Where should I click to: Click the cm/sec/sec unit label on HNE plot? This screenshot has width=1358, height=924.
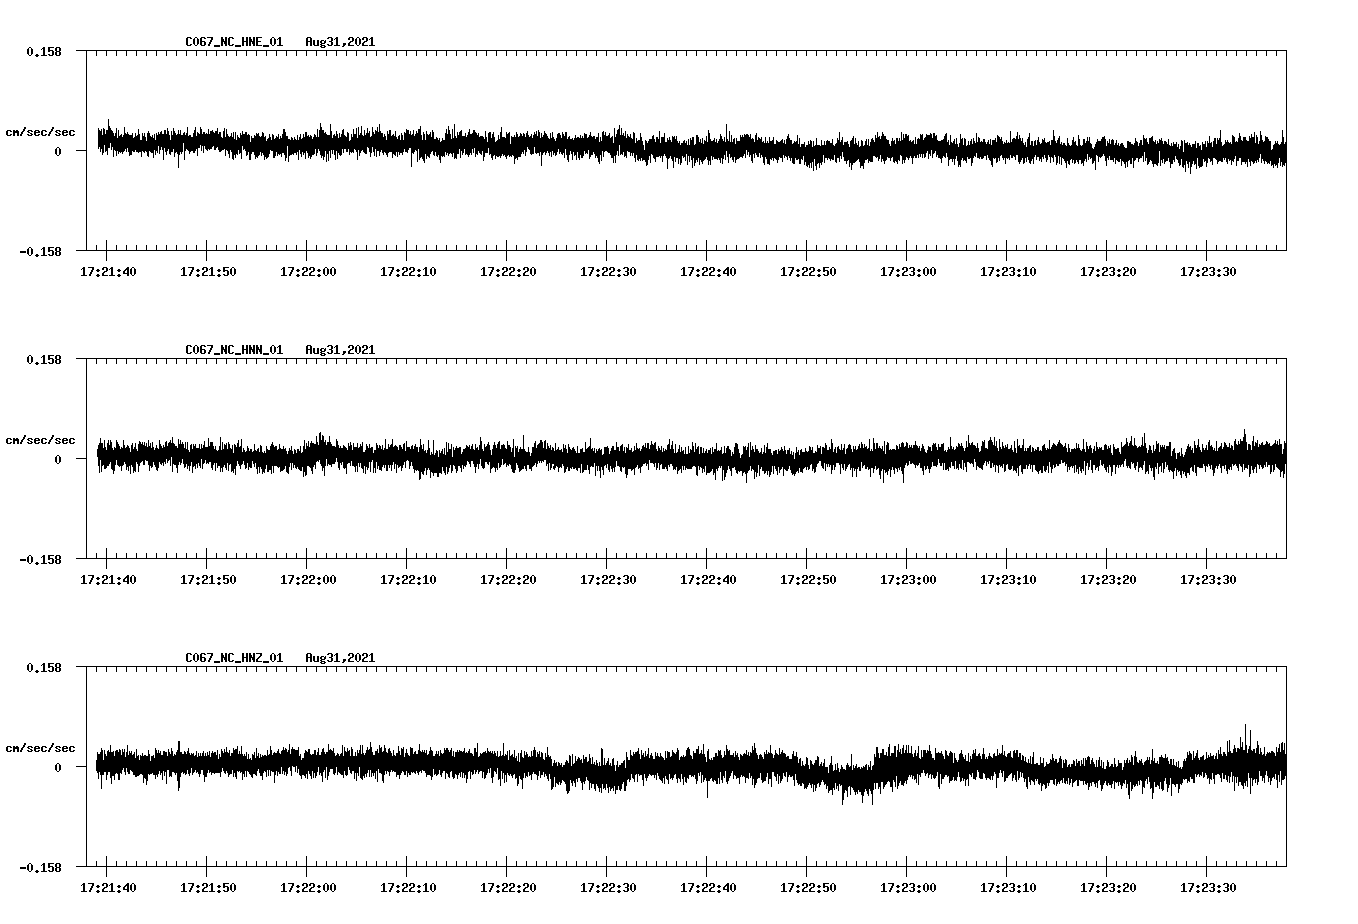point(40,132)
